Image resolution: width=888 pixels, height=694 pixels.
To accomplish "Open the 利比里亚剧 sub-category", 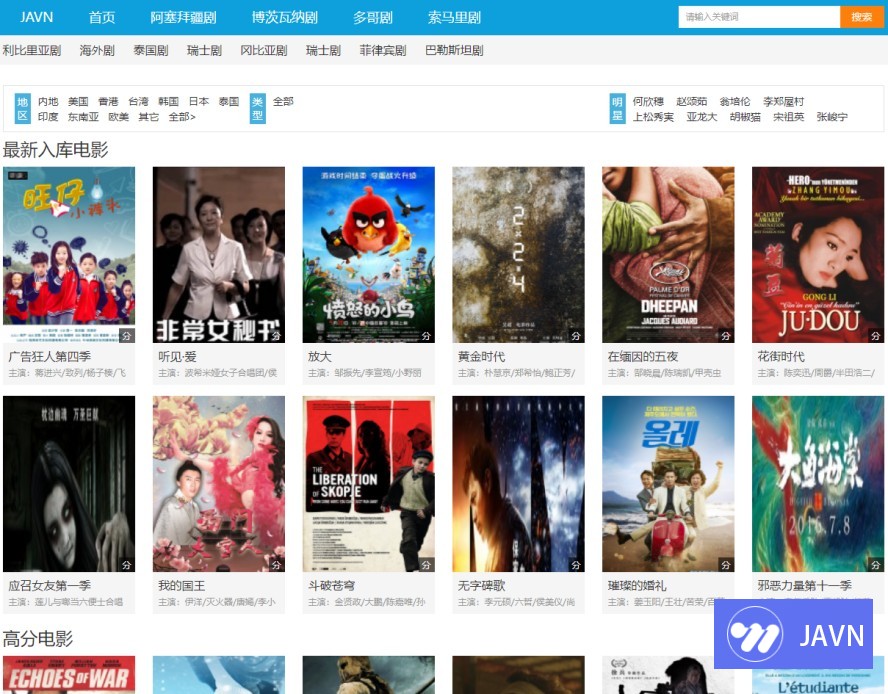I will pyautogui.click(x=32, y=50).
